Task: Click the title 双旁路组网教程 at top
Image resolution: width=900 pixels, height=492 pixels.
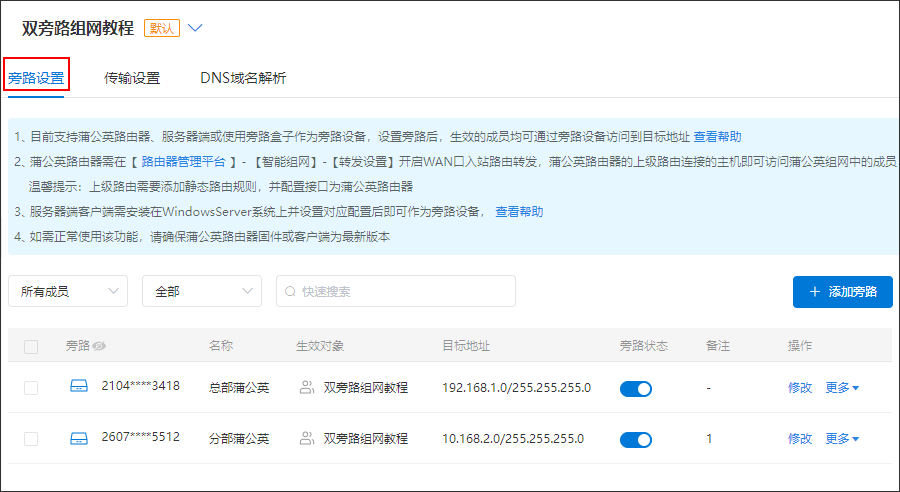Action: click(77, 28)
